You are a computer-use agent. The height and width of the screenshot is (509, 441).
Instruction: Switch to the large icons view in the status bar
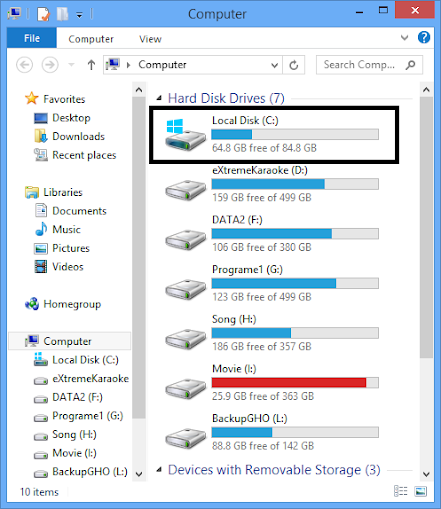pos(420,491)
